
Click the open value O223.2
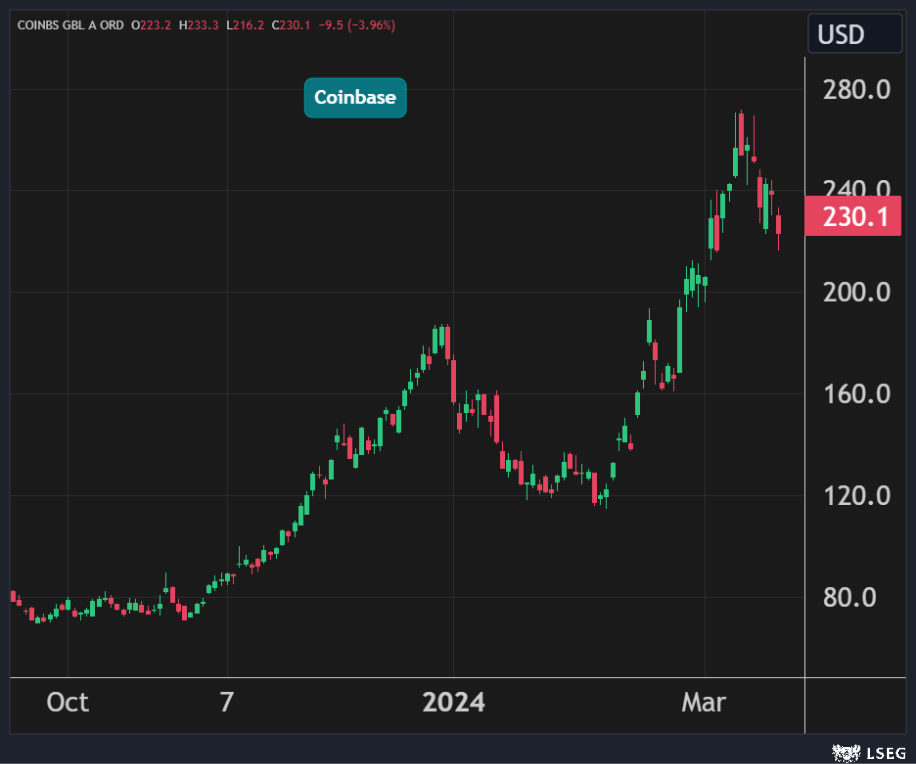tap(152, 25)
